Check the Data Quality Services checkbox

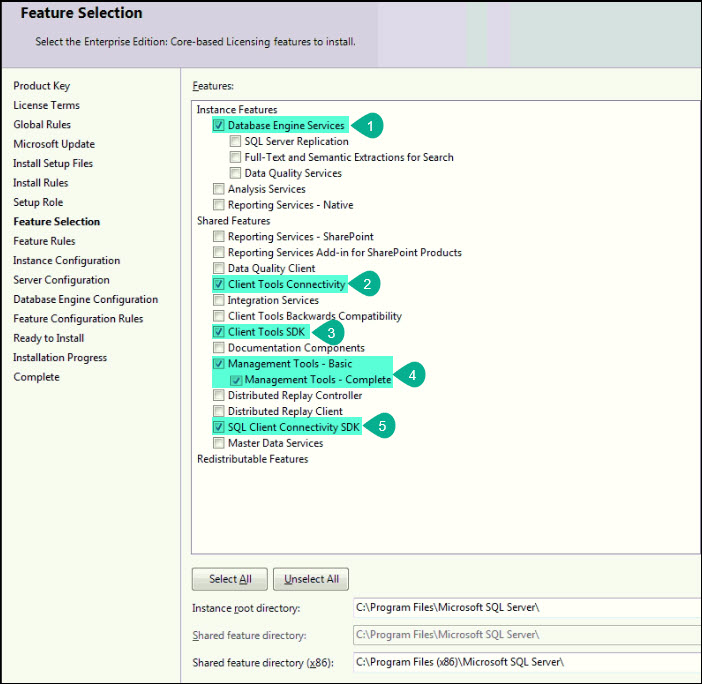pos(235,173)
